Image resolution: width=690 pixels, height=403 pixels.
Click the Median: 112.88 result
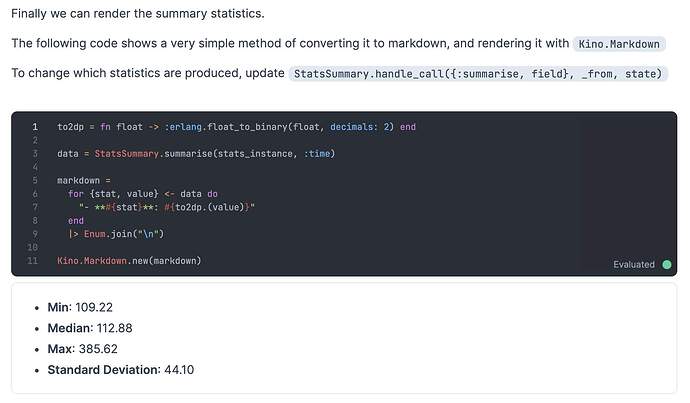coord(90,328)
